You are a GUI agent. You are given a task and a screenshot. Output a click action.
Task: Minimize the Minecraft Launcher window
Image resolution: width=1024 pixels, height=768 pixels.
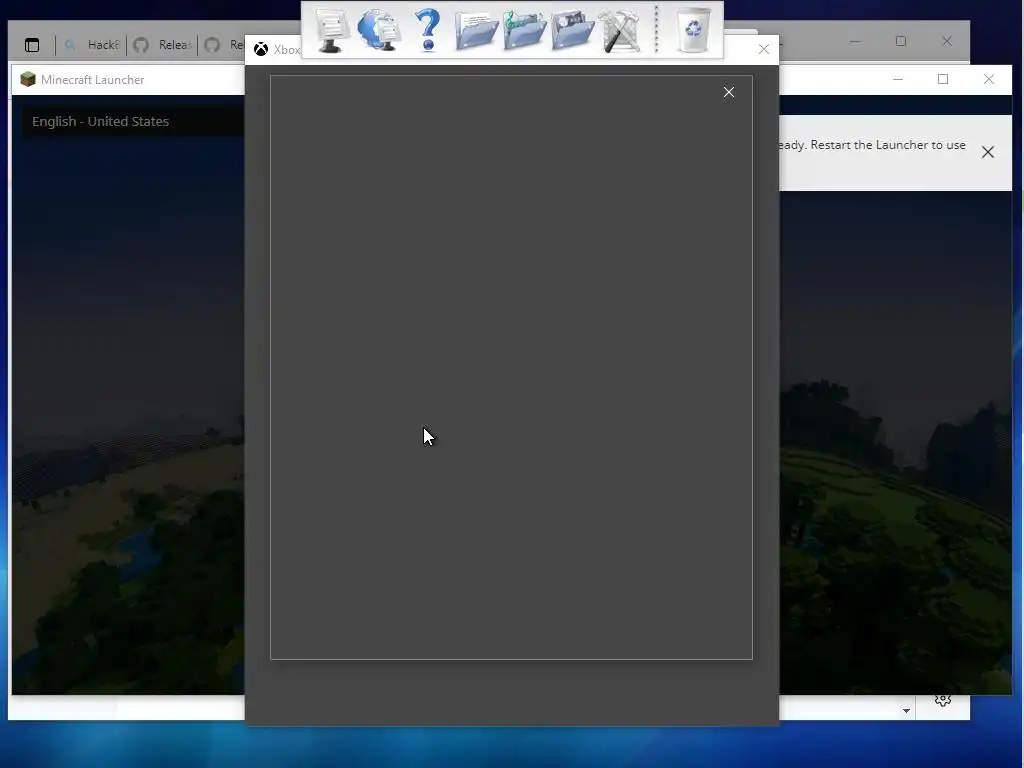[x=898, y=79]
